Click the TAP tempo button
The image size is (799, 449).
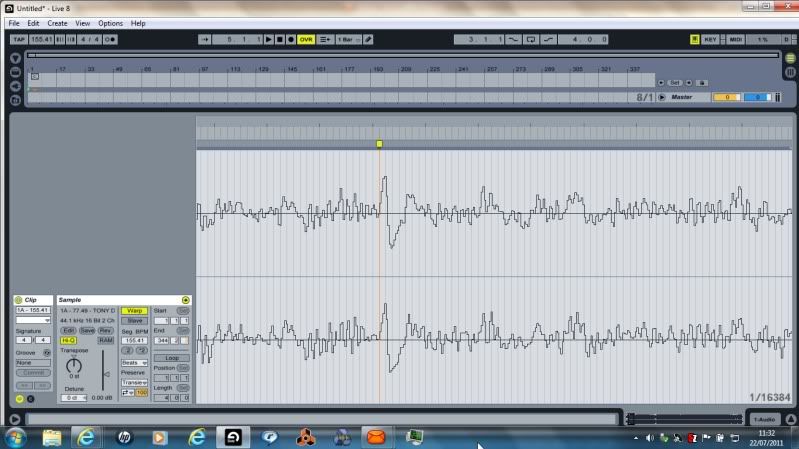(x=18, y=39)
